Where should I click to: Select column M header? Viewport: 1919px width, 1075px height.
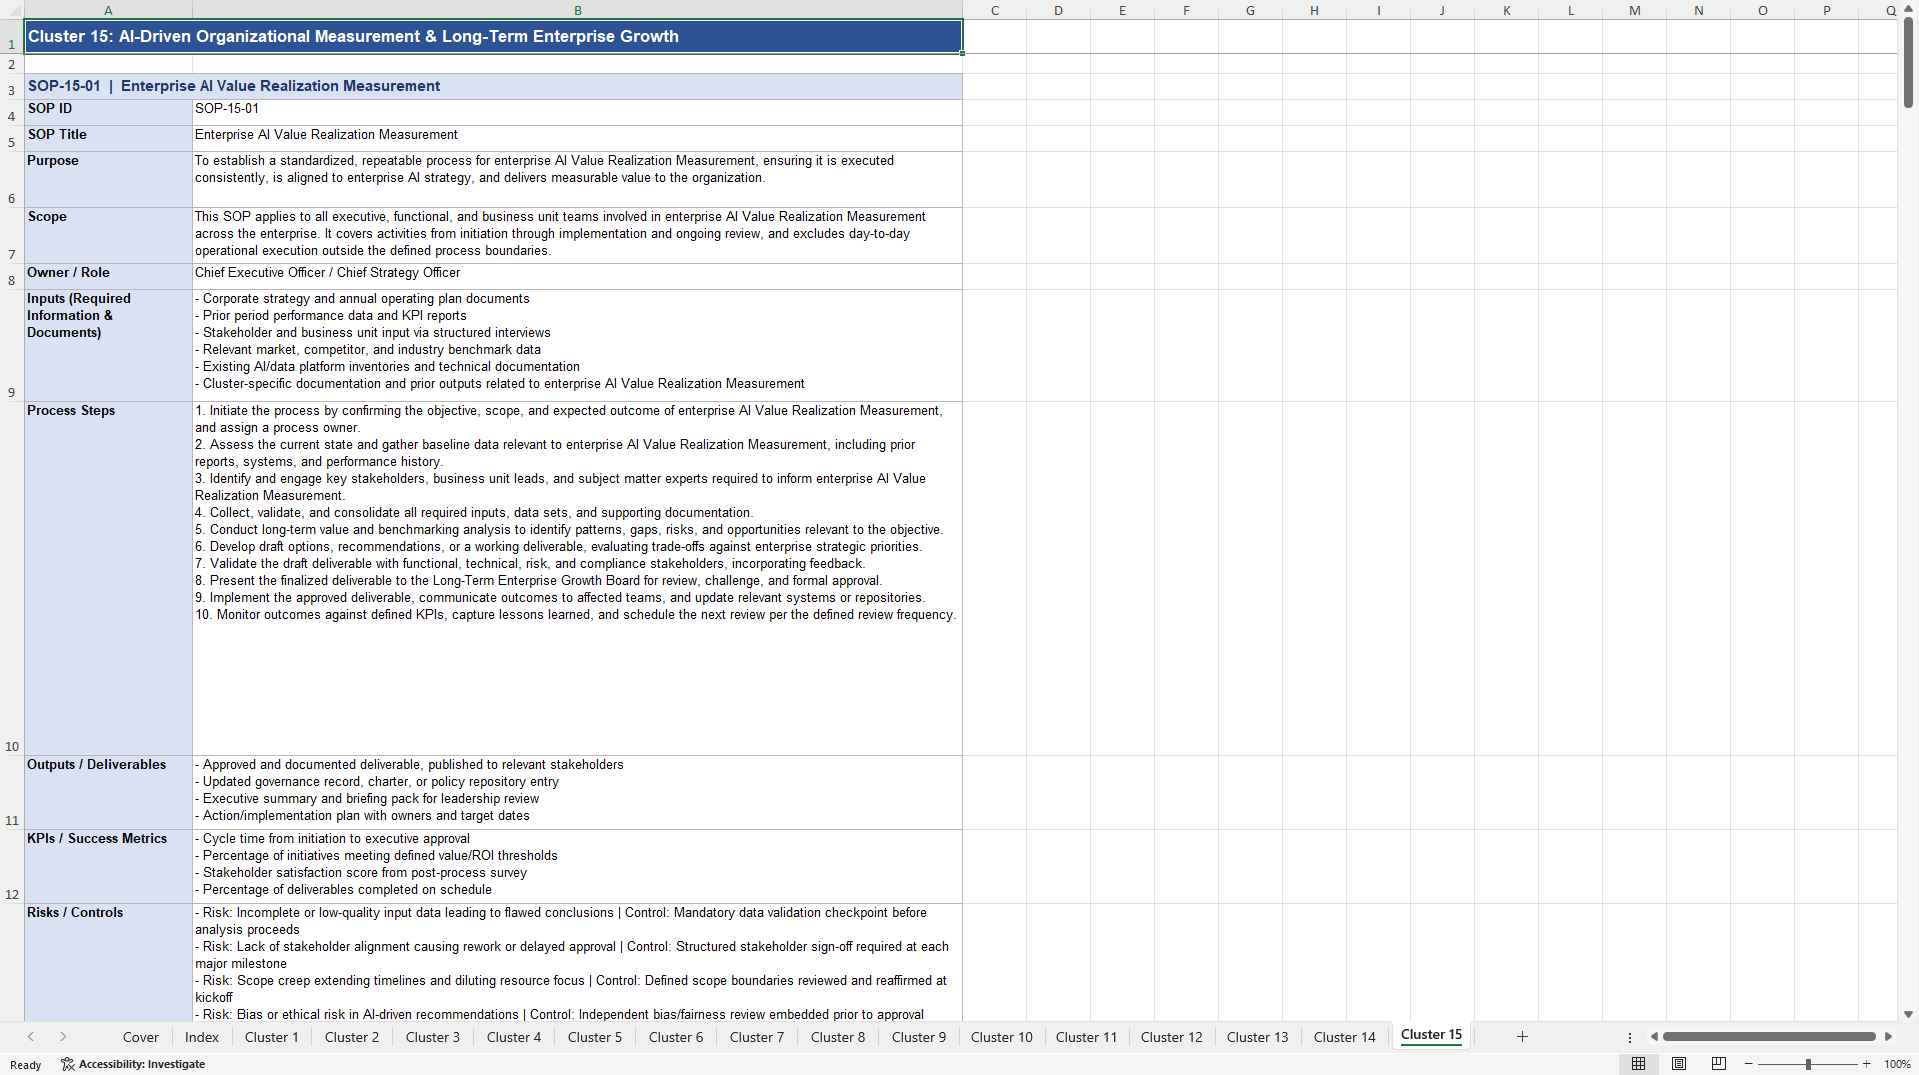[x=1634, y=10]
